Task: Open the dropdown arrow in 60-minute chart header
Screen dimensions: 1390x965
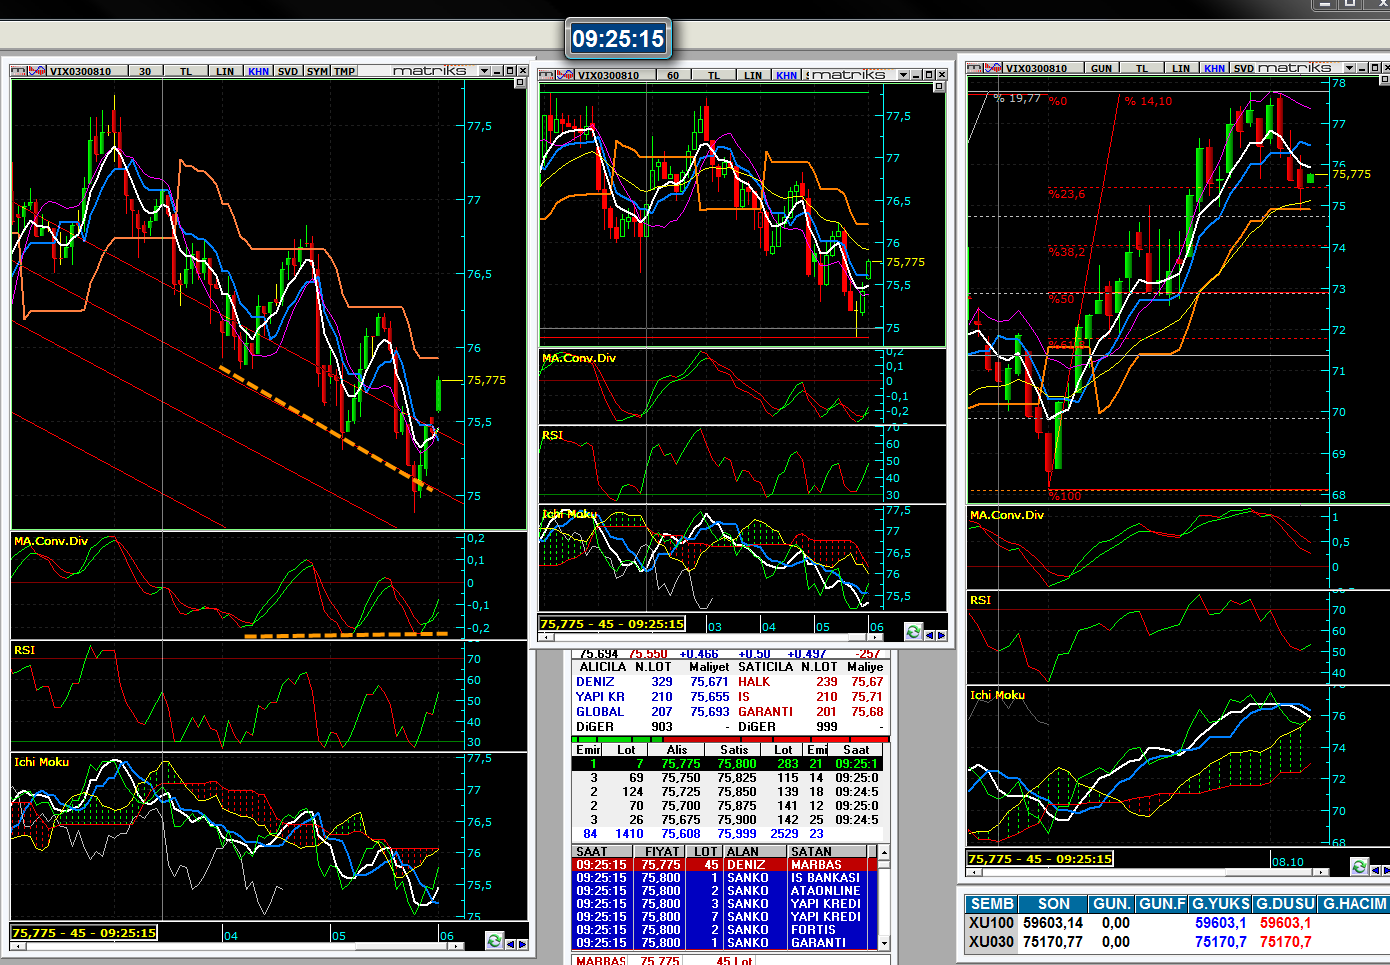Action: (x=903, y=75)
